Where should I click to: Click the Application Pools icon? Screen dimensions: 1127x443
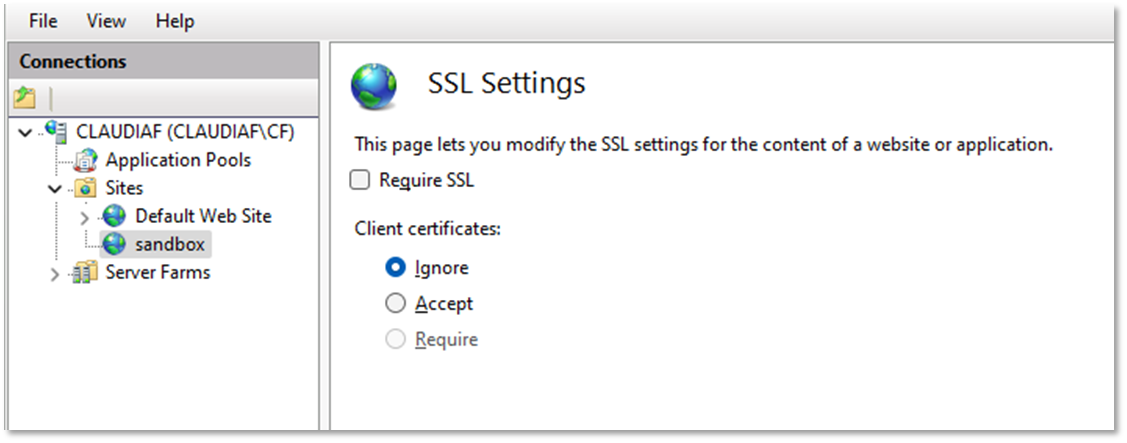coord(86,160)
